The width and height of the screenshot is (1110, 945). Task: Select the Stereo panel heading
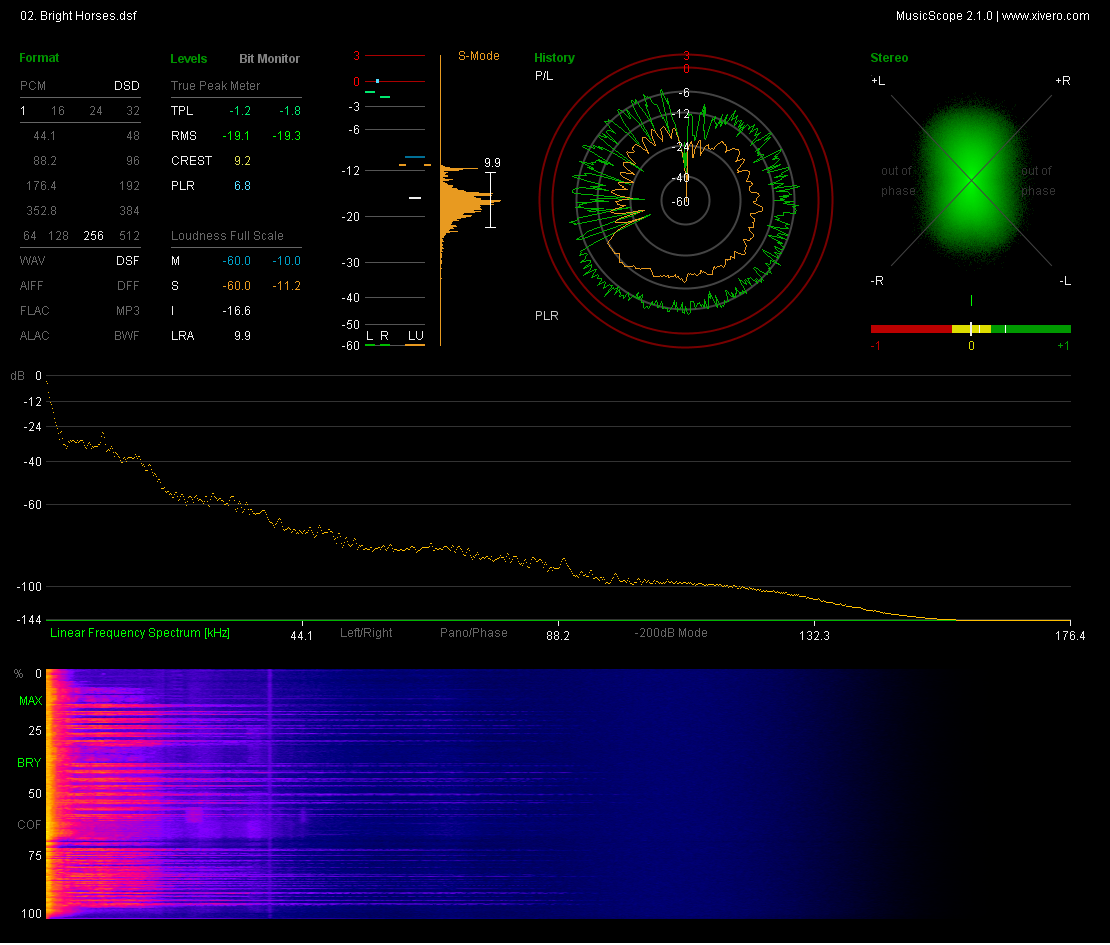pyautogui.click(x=889, y=58)
